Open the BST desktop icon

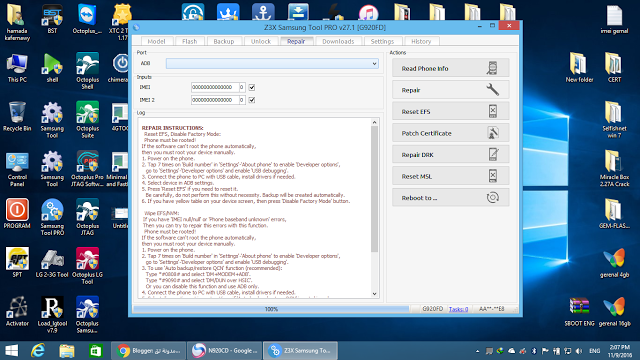52,19
